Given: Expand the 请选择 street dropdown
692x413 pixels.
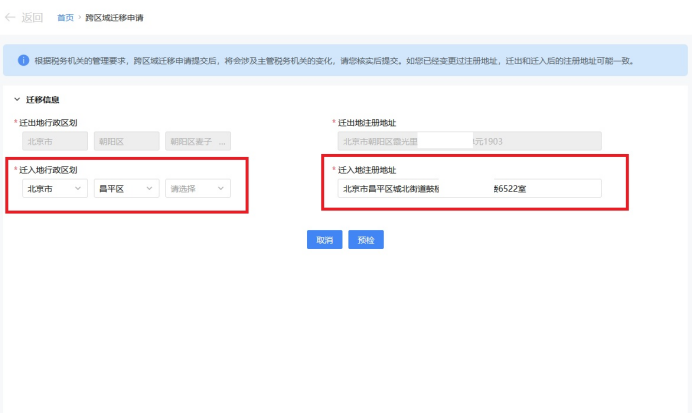Looking at the screenshot, I should tap(198, 188).
